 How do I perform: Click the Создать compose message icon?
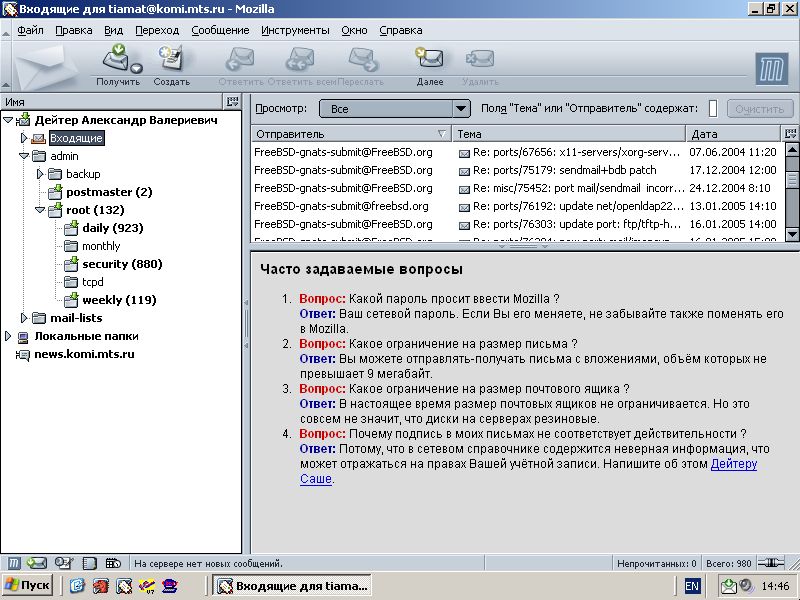[x=171, y=60]
